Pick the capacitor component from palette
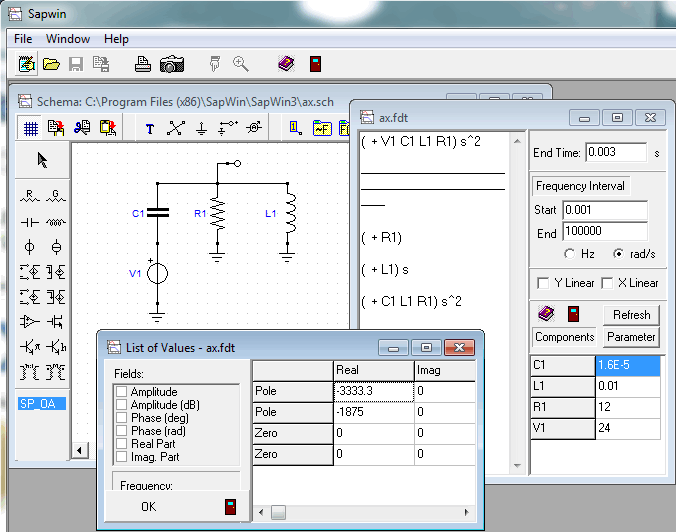 [30, 221]
